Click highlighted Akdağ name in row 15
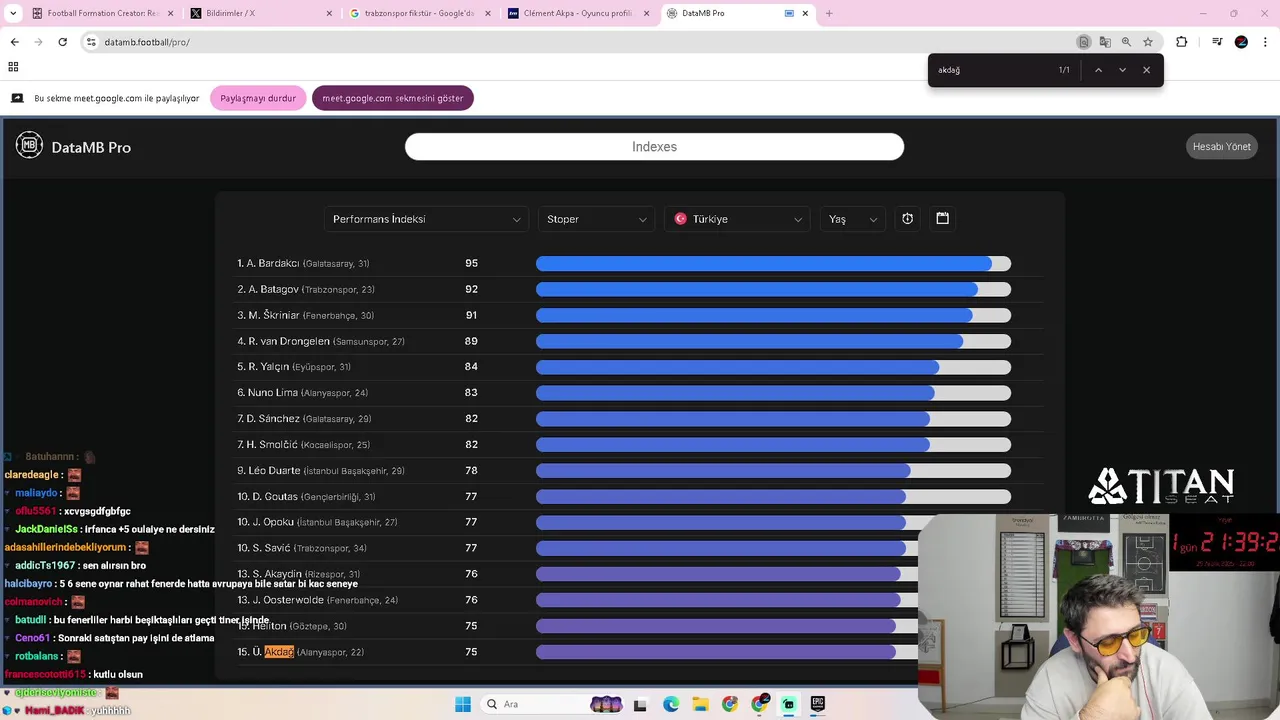 pos(279,652)
